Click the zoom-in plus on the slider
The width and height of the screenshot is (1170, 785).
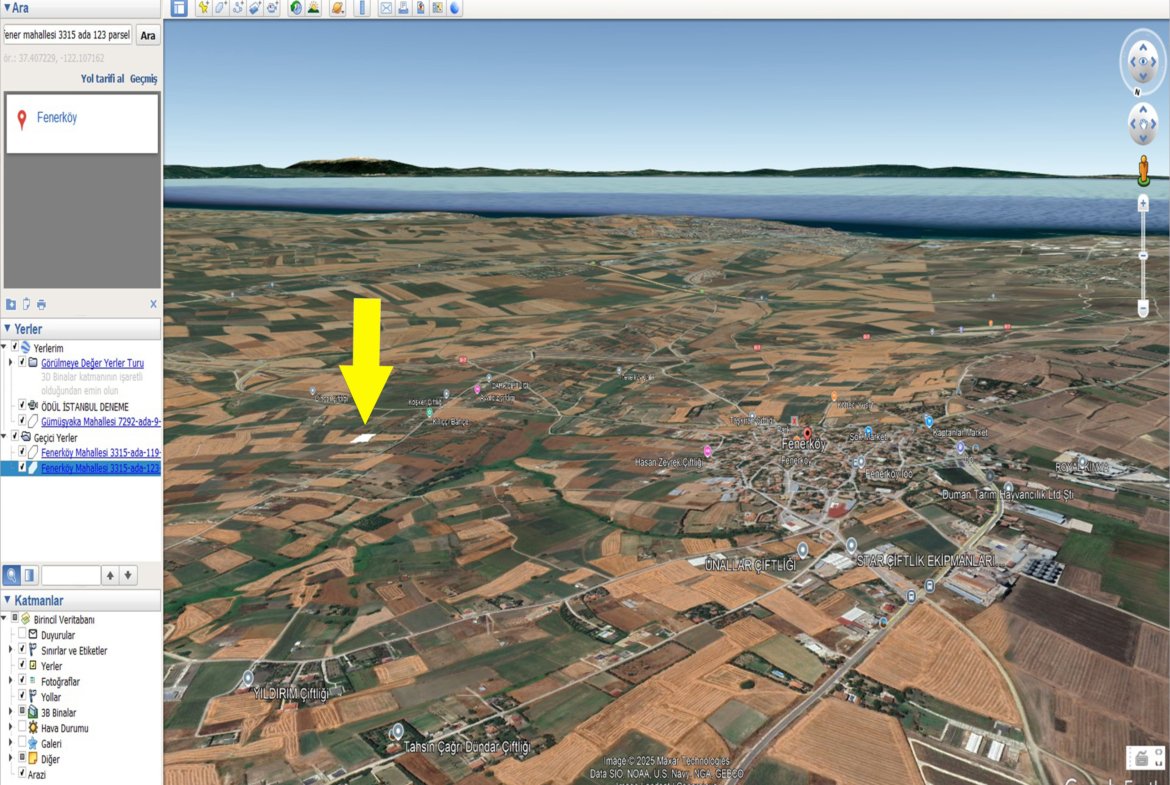(1142, 203)
